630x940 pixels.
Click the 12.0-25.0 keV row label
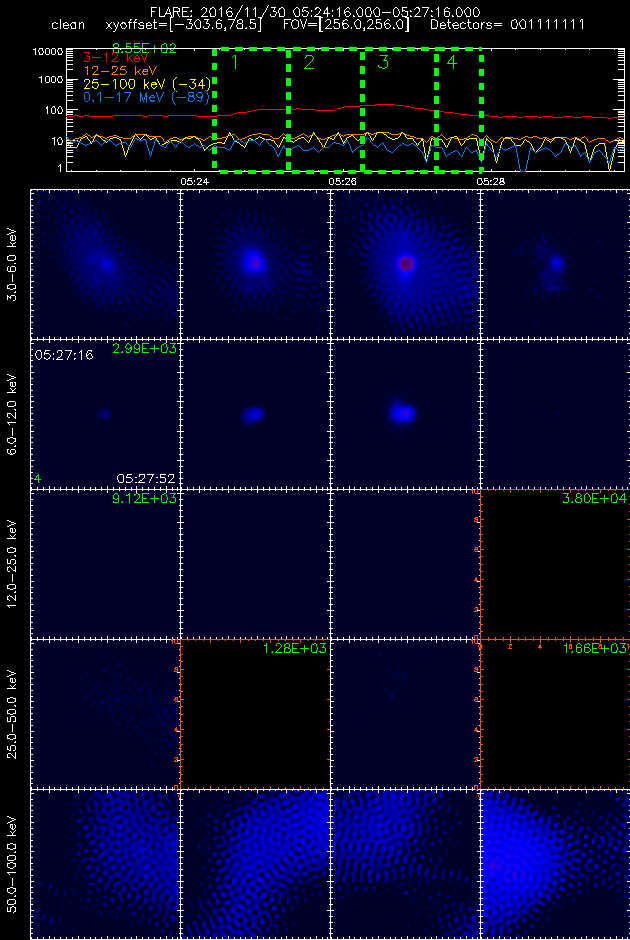pyautogui.click(x=13, y=564)
